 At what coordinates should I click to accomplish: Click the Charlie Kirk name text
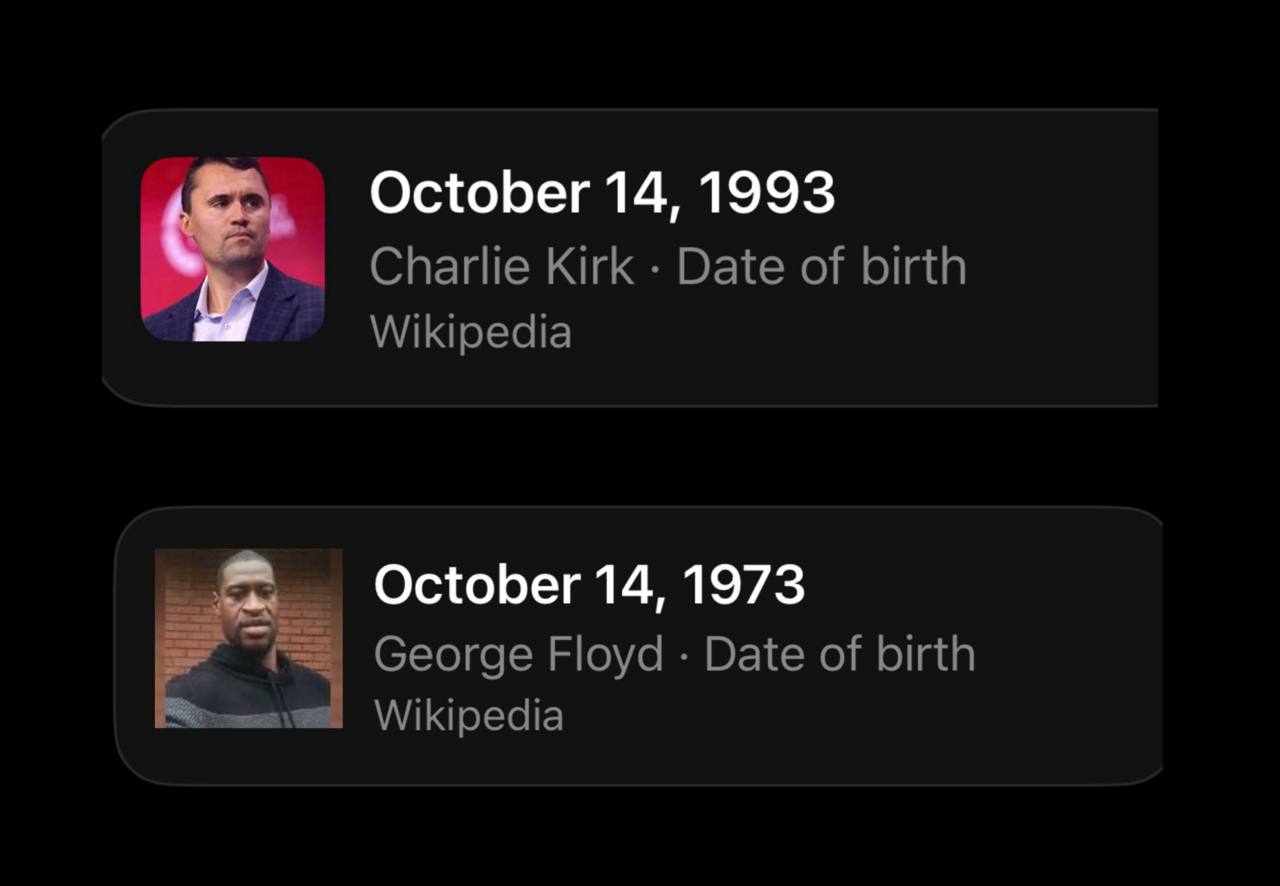pos(502,267)
